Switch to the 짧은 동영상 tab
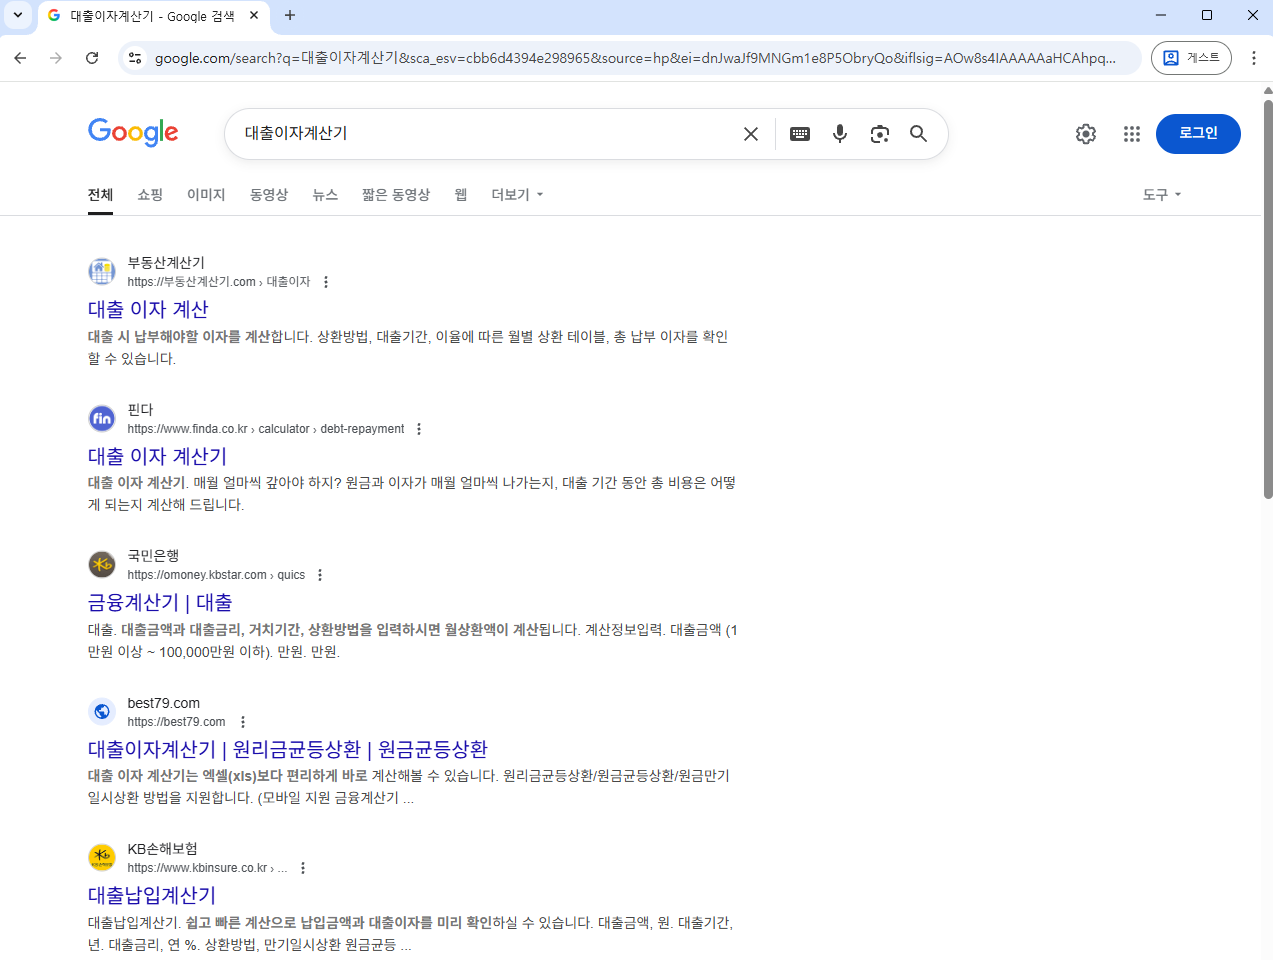 click(396, 195)
